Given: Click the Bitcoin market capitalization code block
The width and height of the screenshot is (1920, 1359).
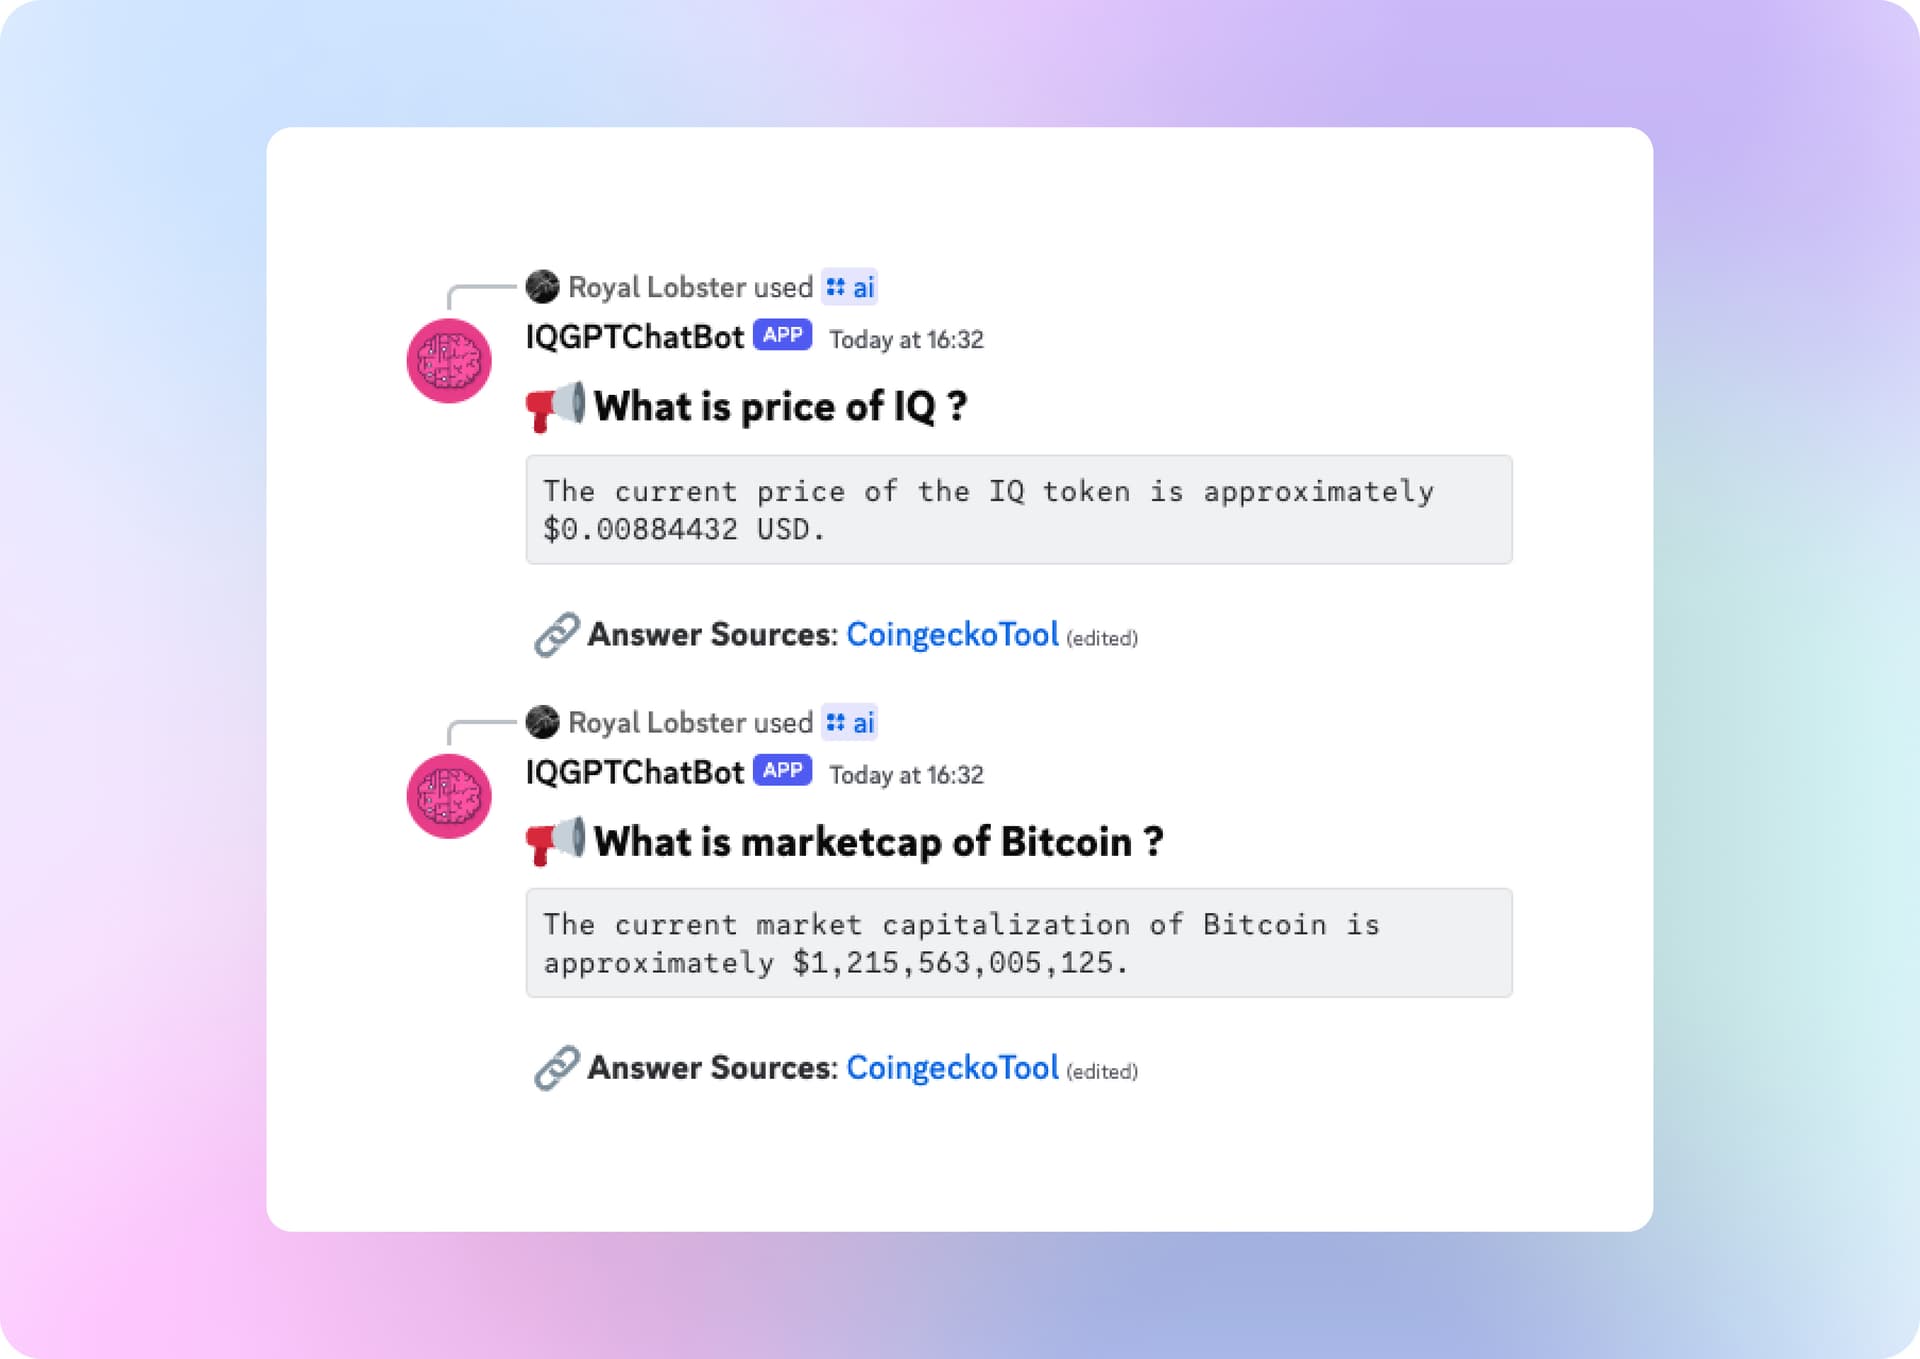Looking at the screenshot, I should 1018,943.
